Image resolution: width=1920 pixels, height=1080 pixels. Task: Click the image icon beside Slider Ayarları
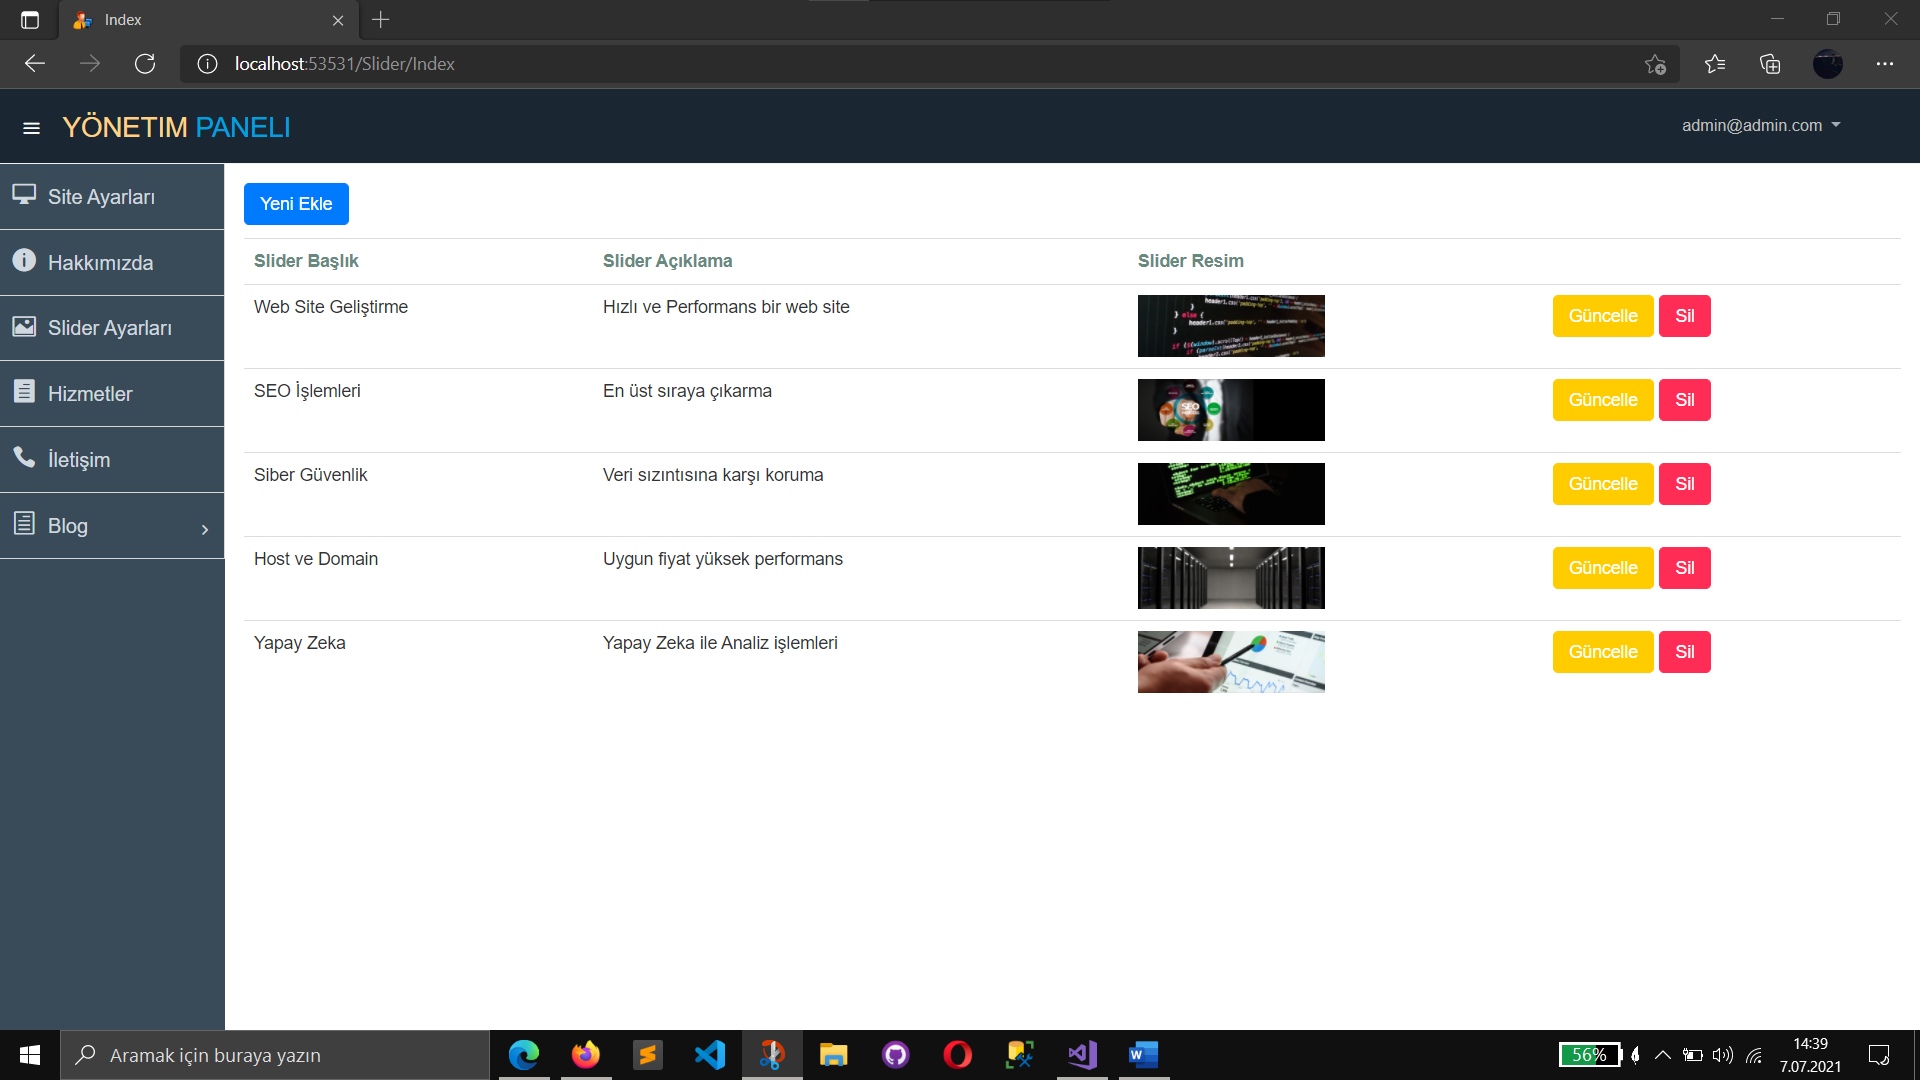pos(24,326)
